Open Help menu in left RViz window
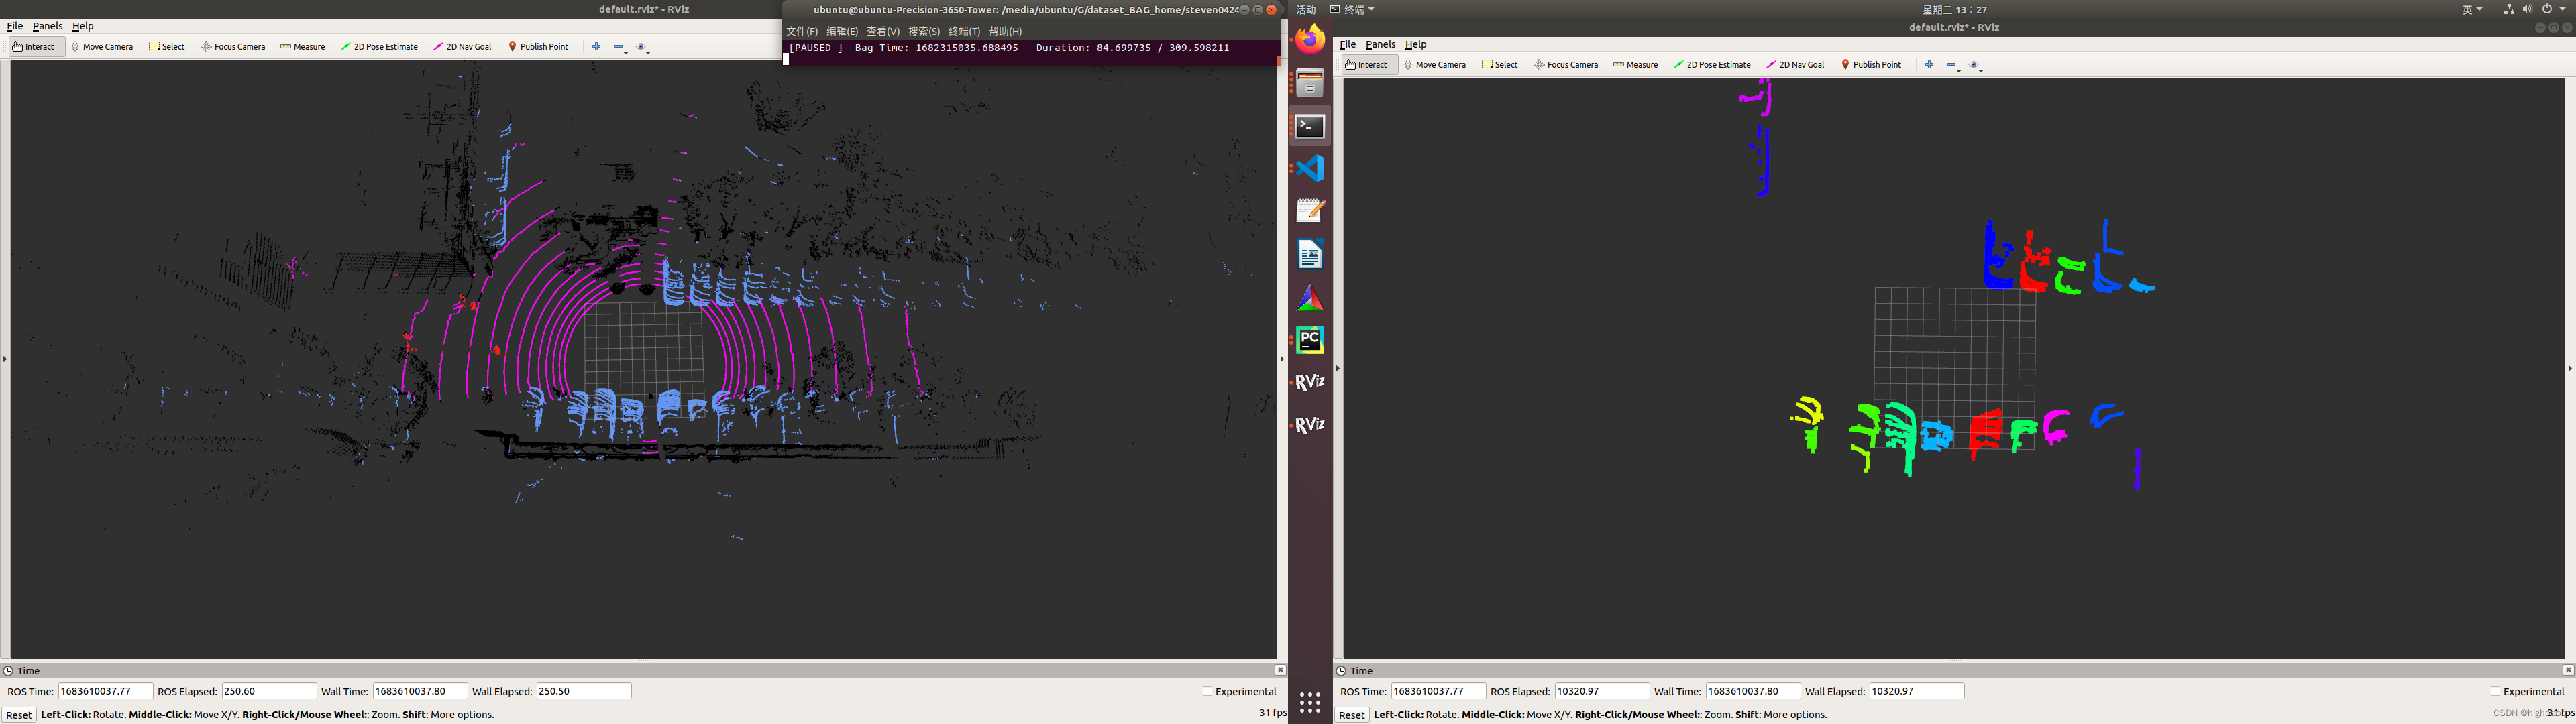 (x=83, y=26)
